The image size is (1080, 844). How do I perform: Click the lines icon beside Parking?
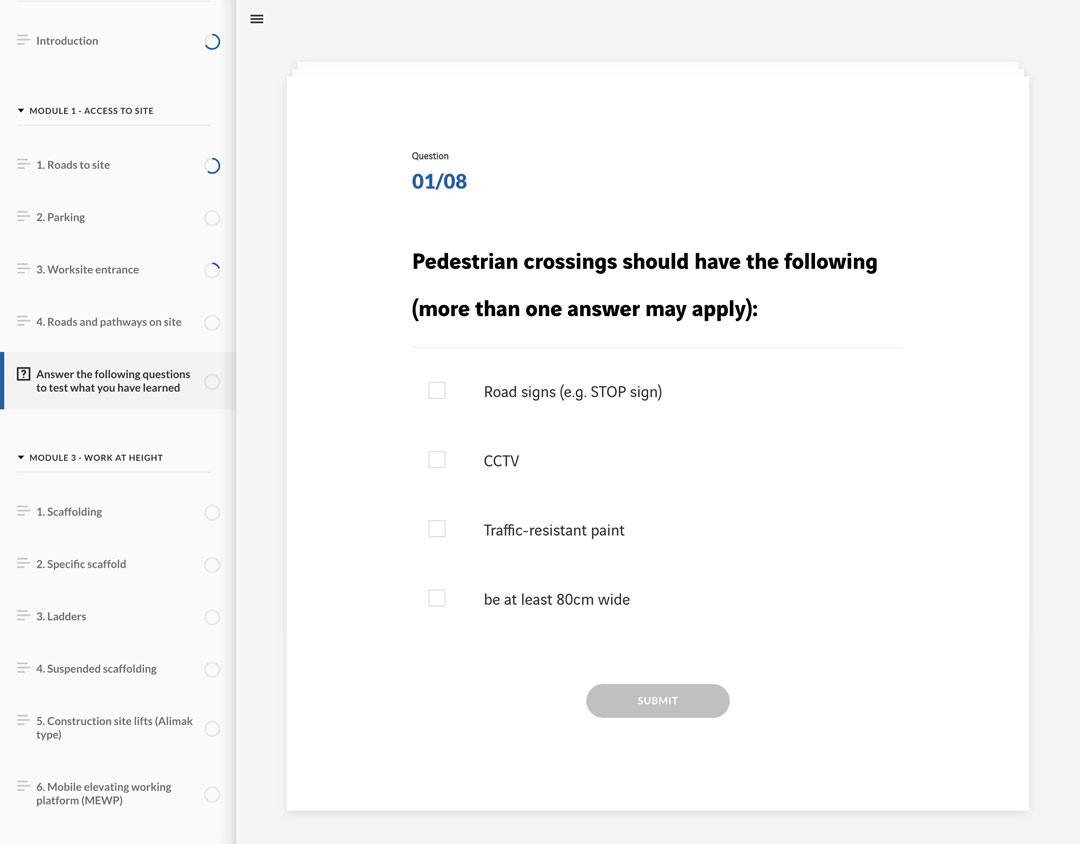click(x=23, y=216)
